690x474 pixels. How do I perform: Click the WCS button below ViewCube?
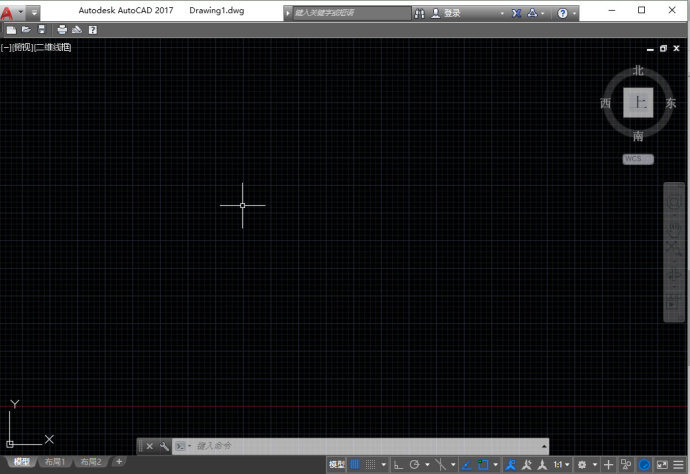point(638,159)
